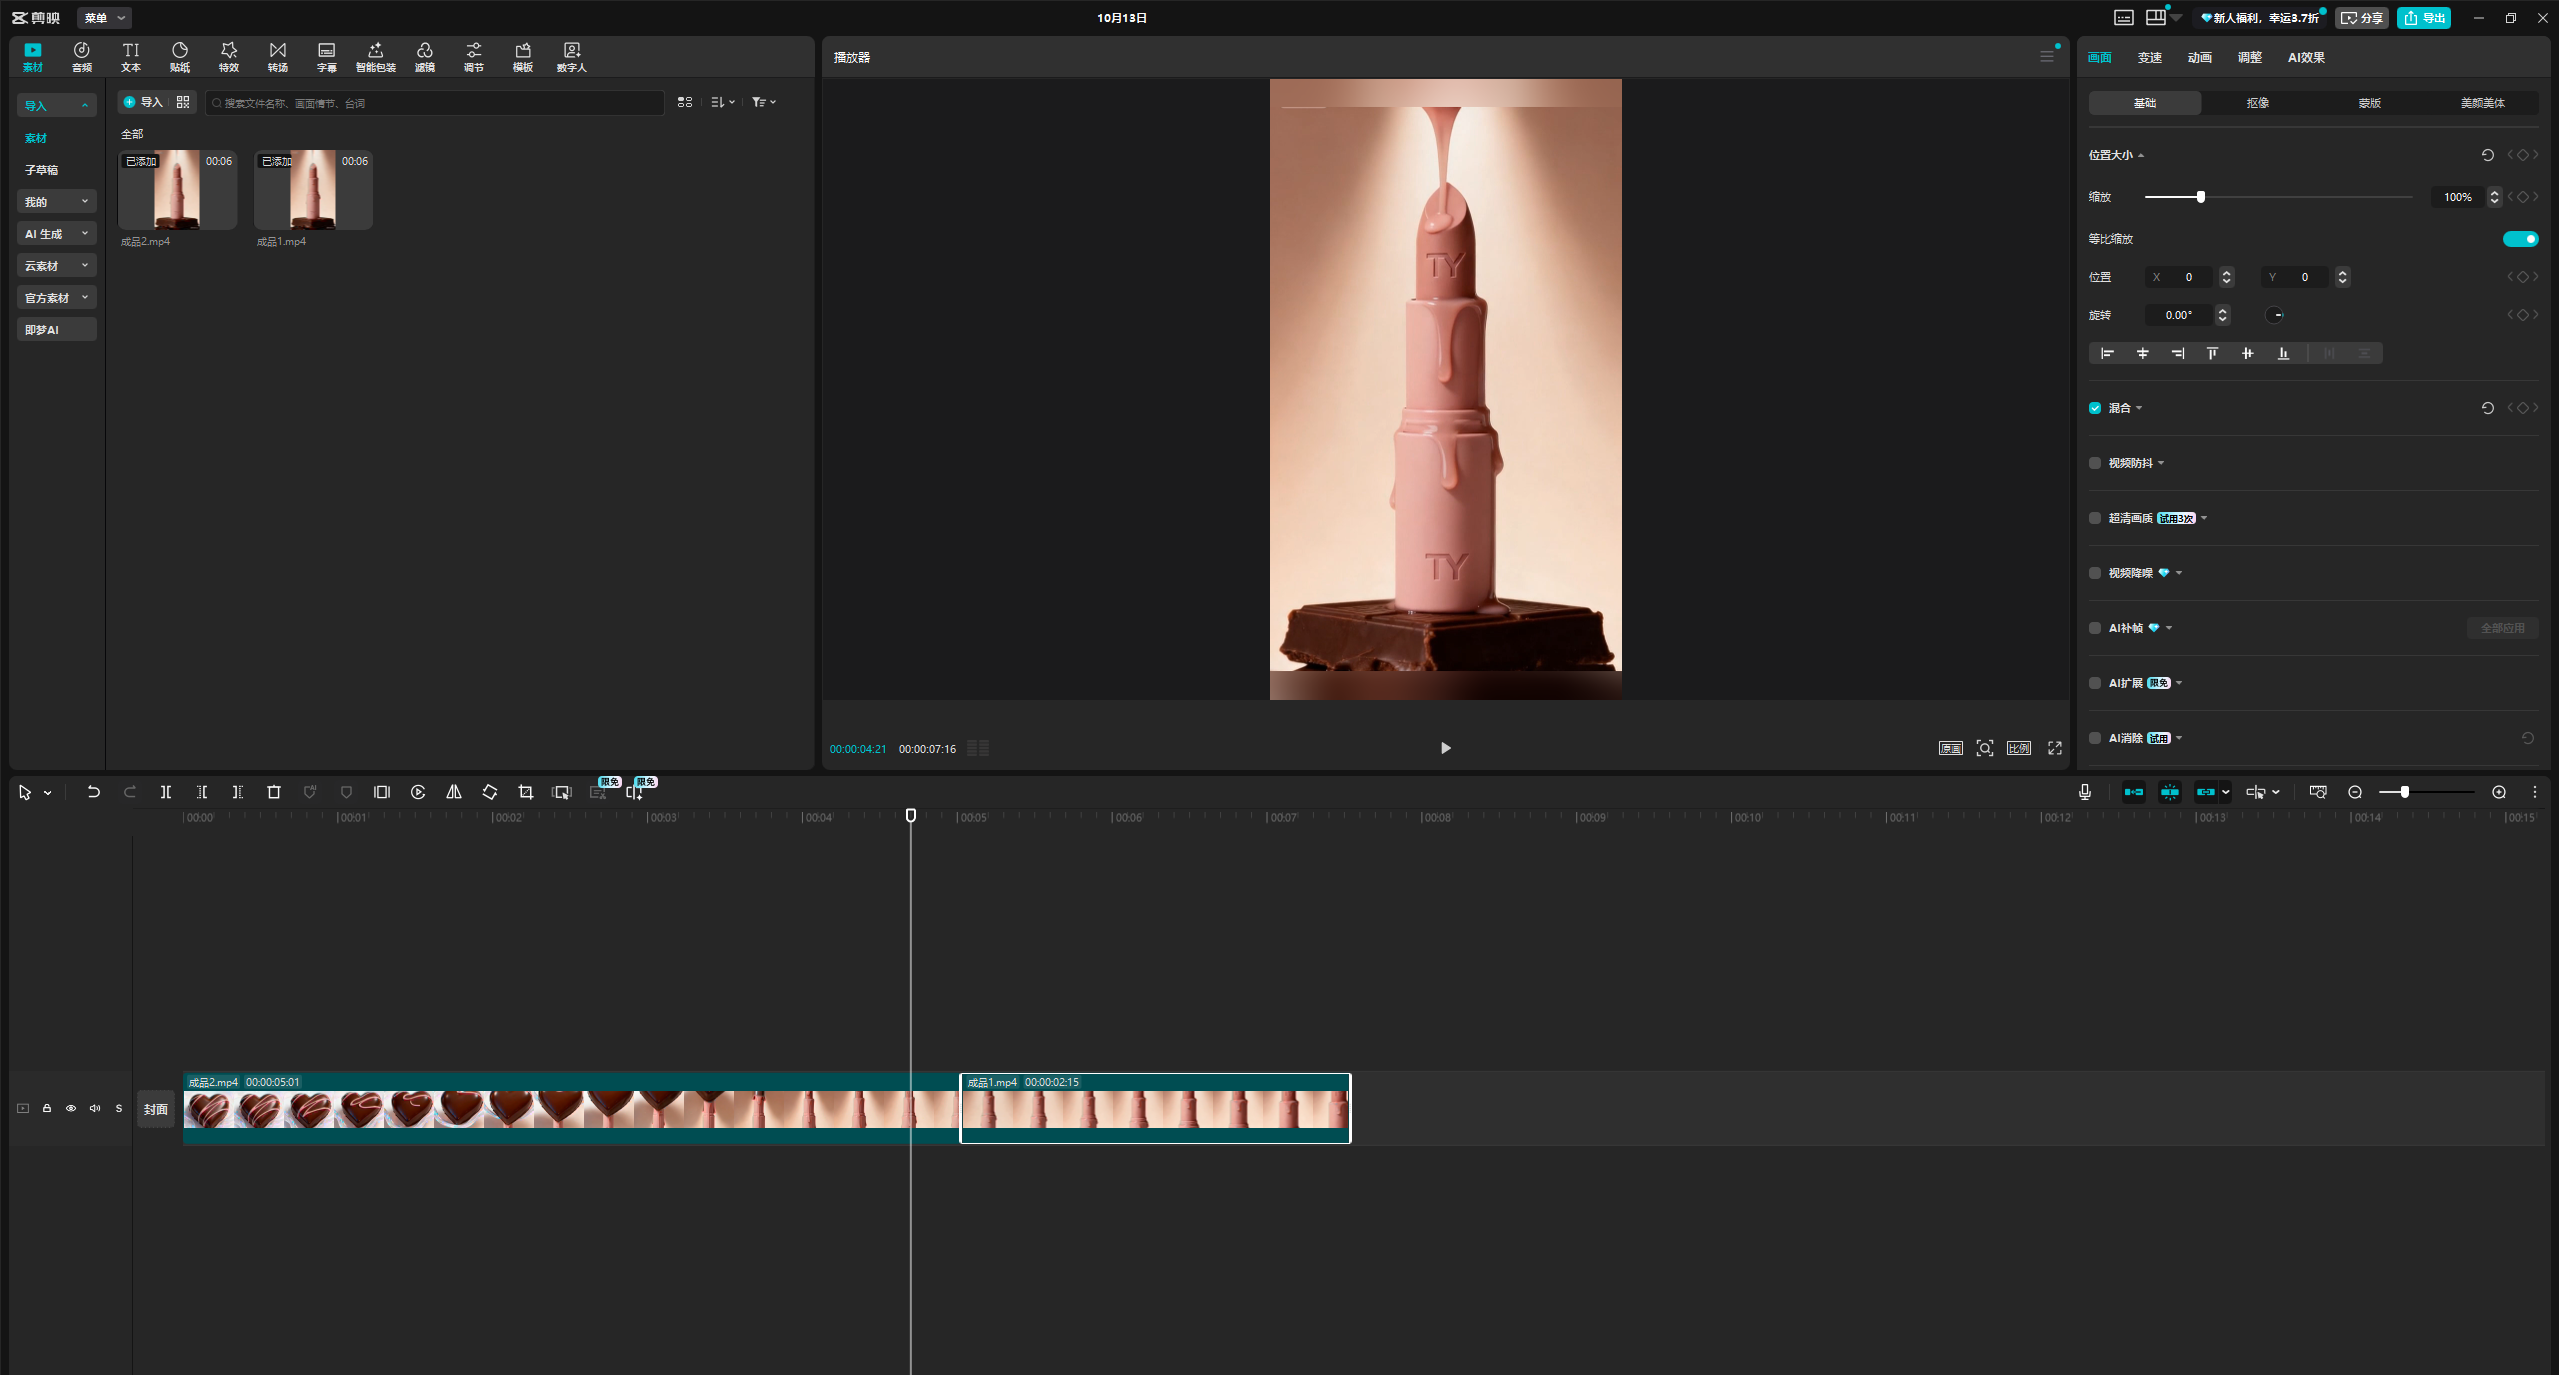The width and height of the screenshot is (2559, 1375).
Task: Expand the 云素材 sidebar section
Action: click(56, 266)
